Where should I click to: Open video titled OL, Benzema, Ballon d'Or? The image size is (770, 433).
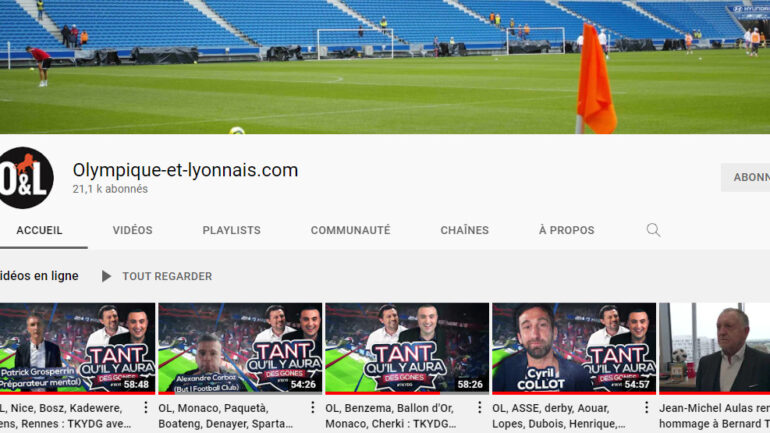[390, 416]
